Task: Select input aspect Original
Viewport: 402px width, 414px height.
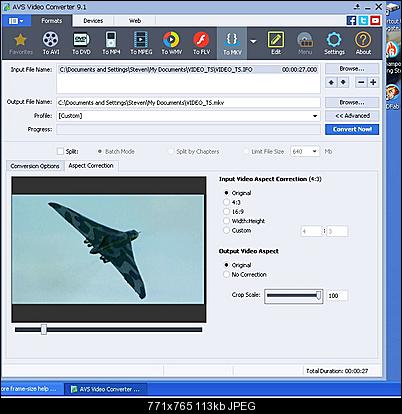Action: (226, 193)
